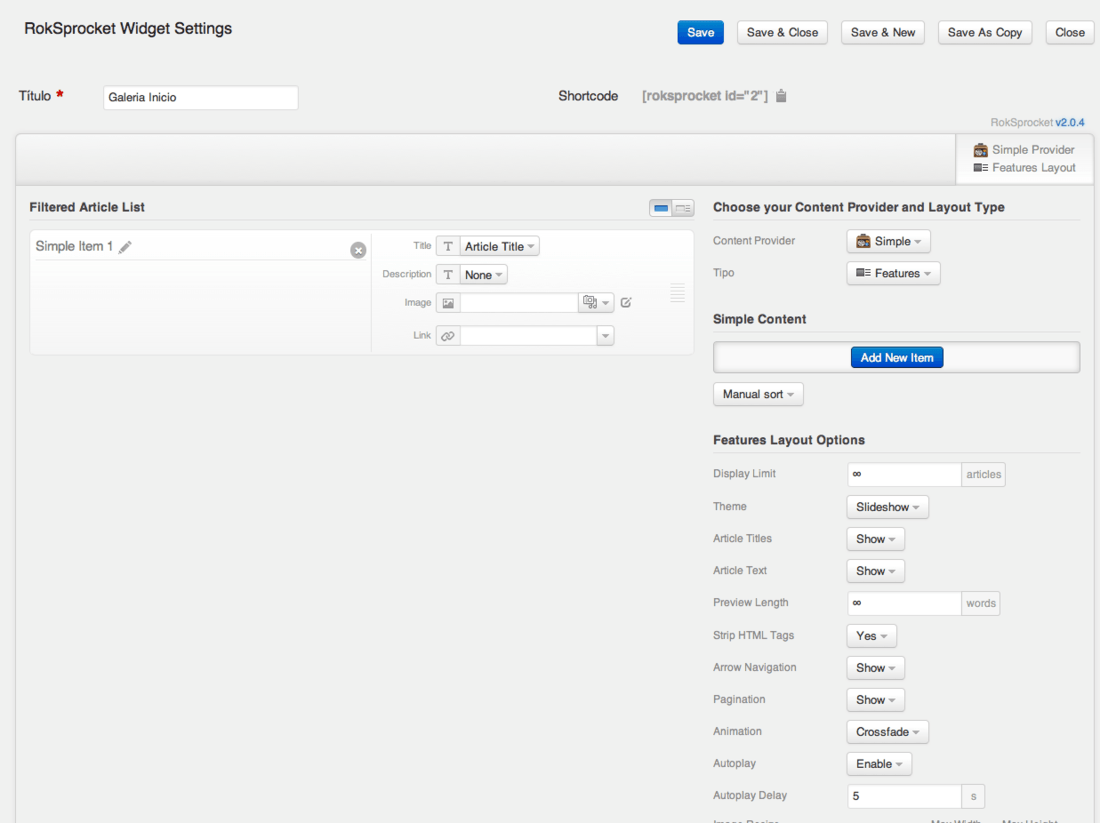Click the picture icon in the Image row
The image size is (1100, 823).
click(448, 303)
